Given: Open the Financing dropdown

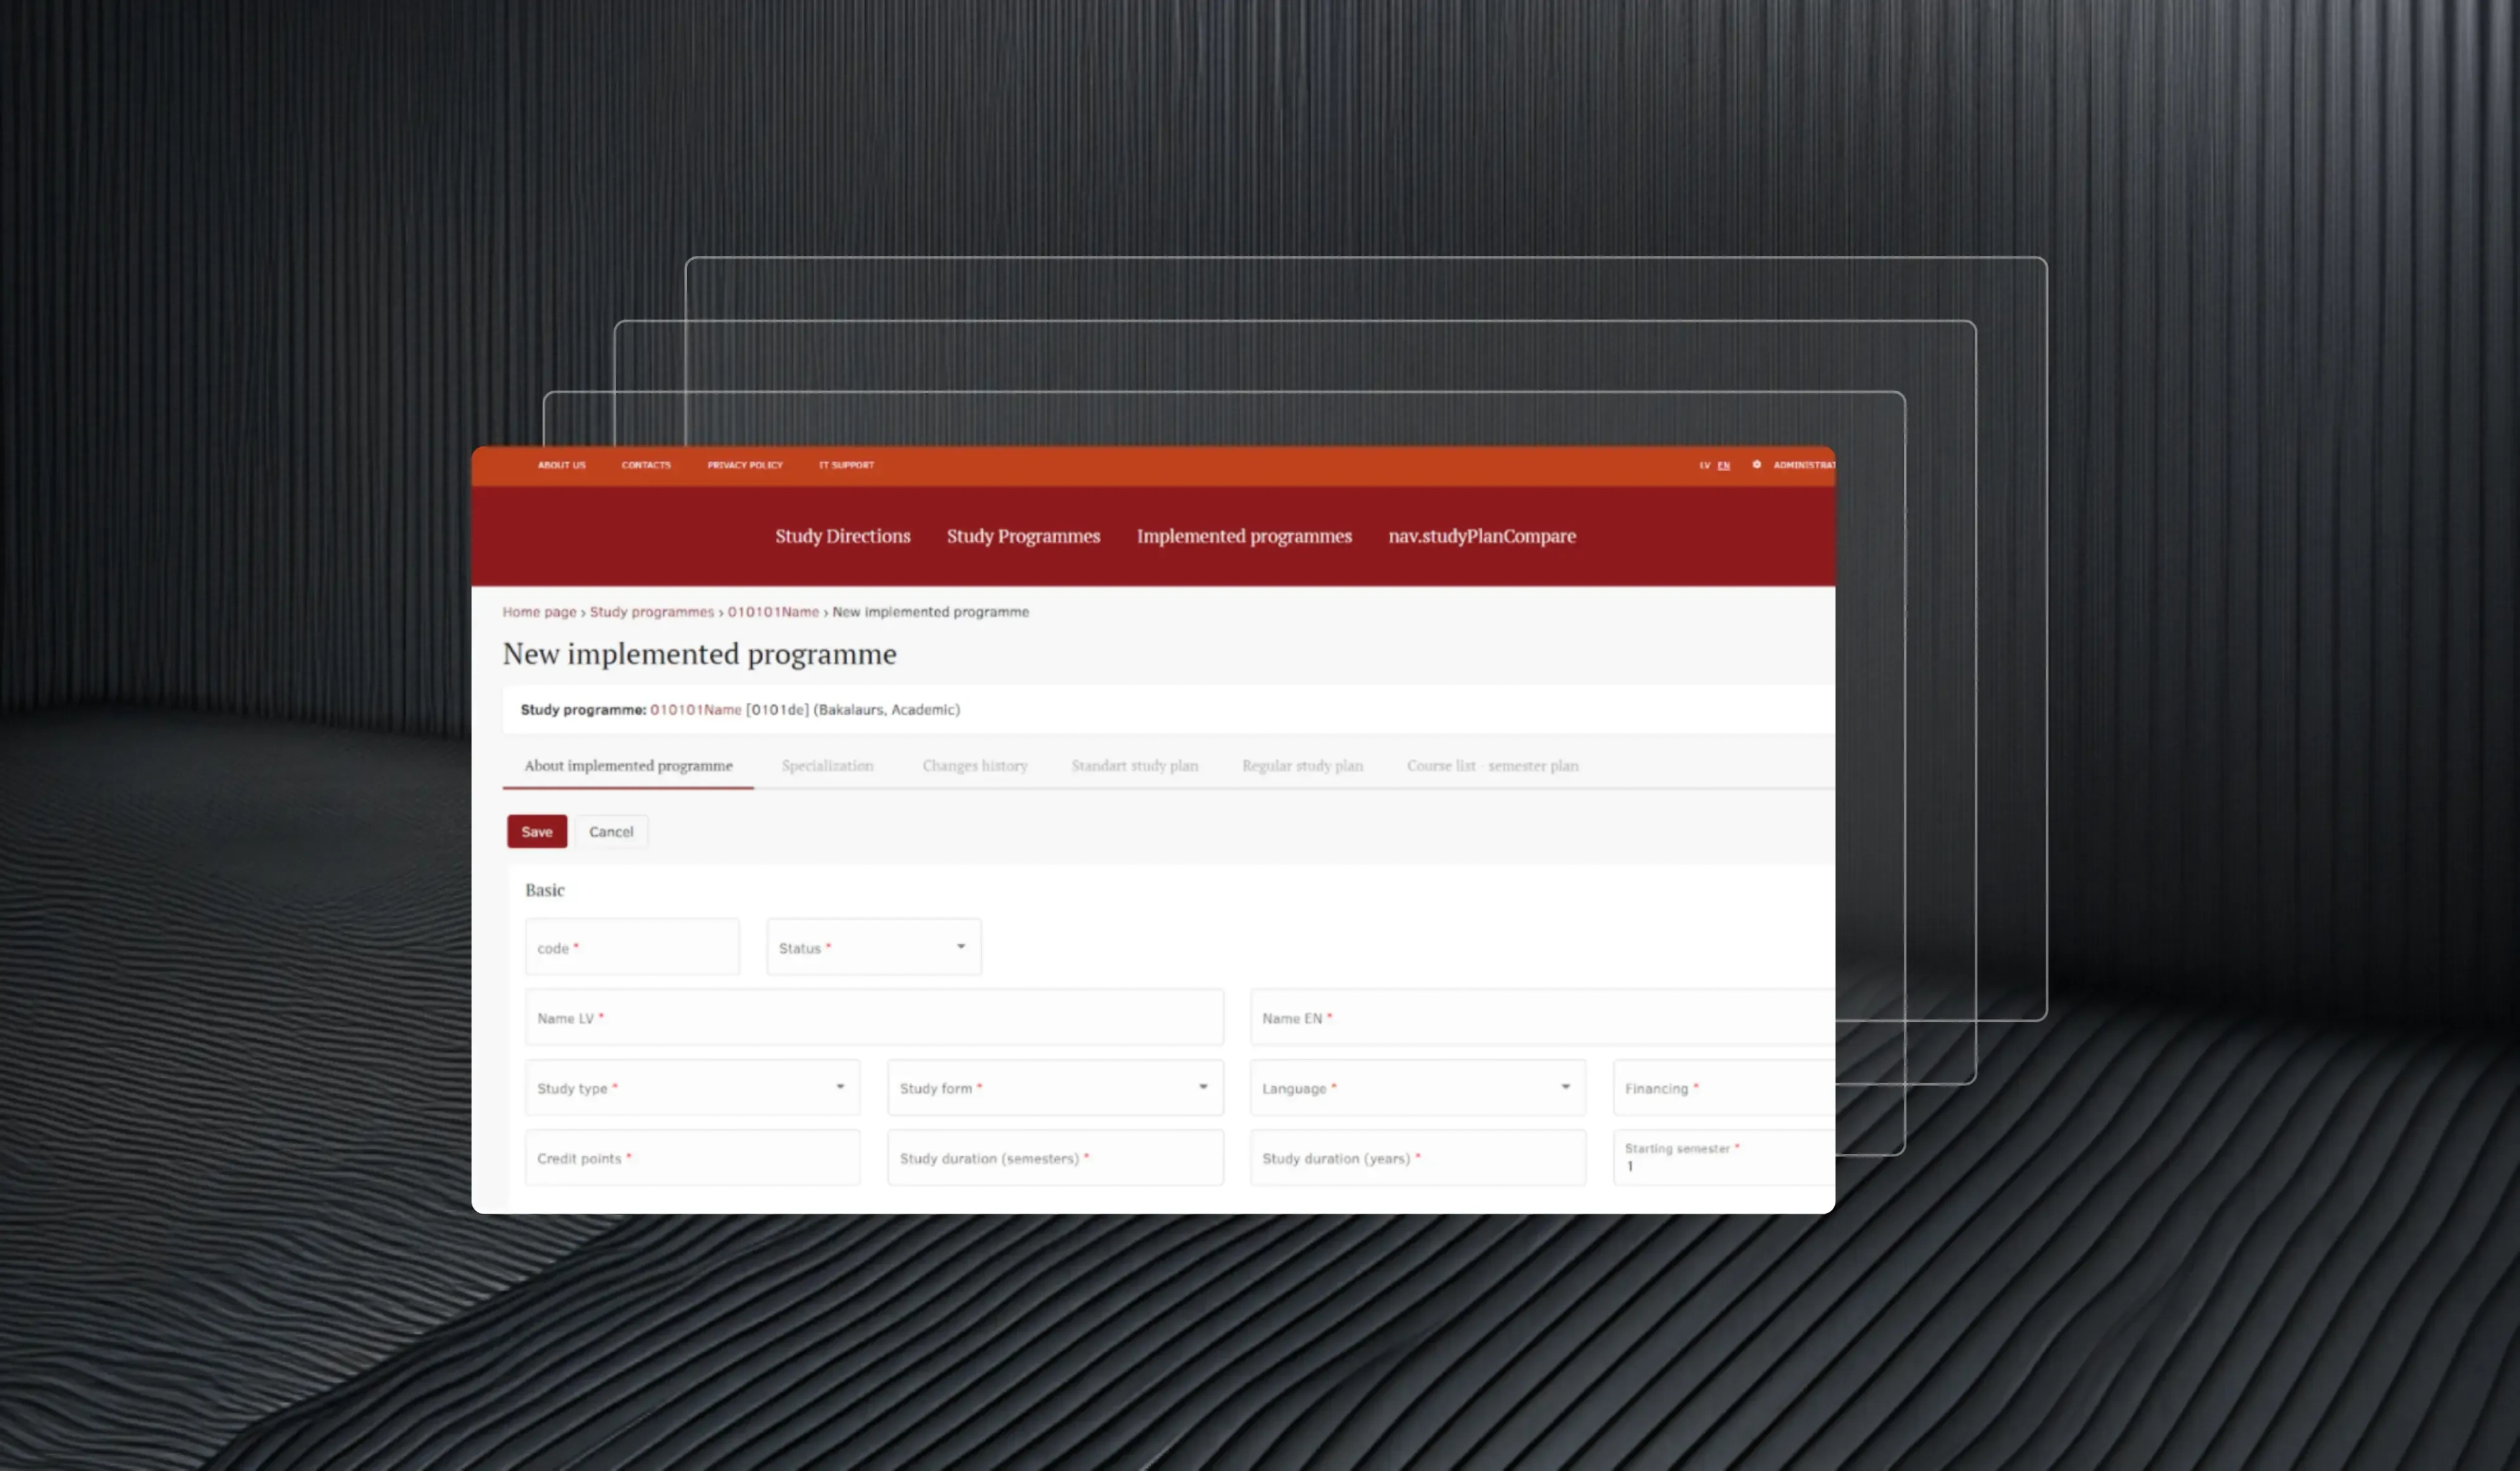Looking at the screenshot, I should coord(1722,1087).
